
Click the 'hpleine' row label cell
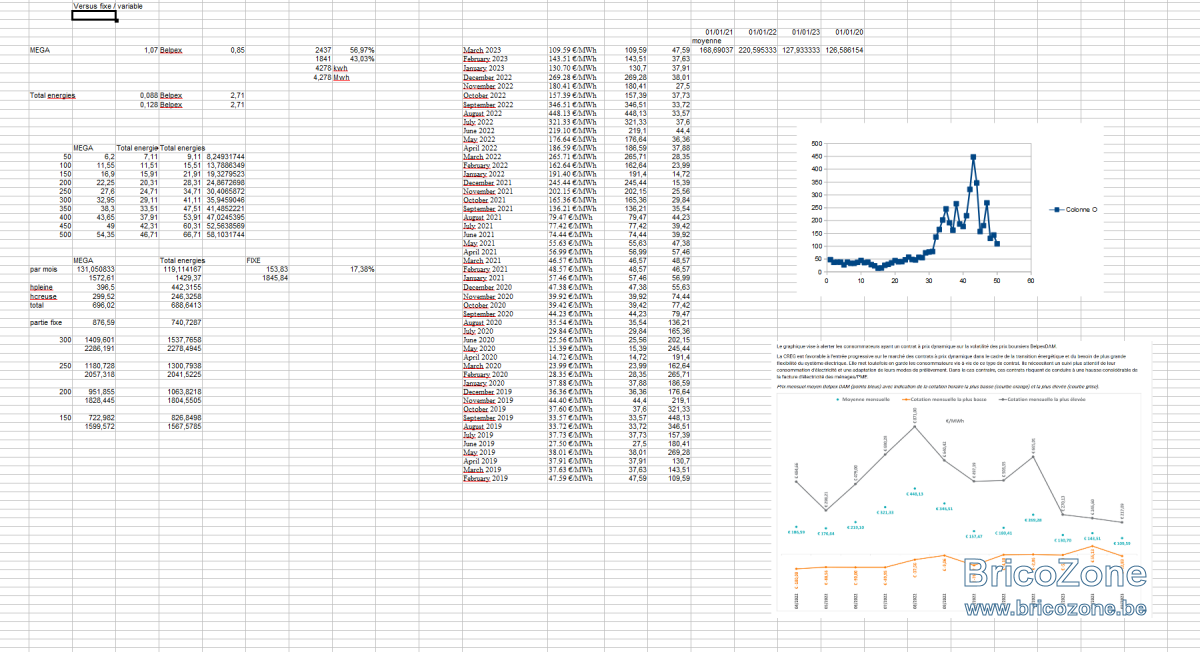pyautogui.click(x=42, y=286)
